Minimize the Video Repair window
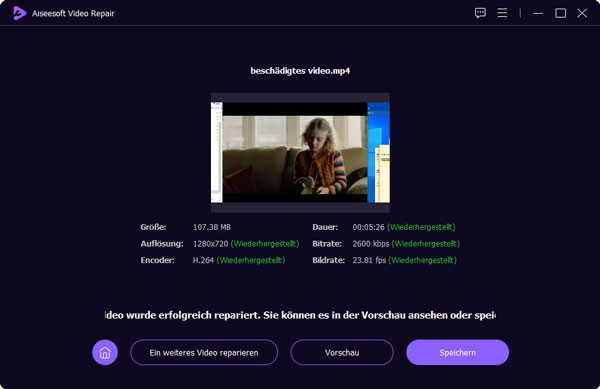600x389 pixels. pyautogui.click(x=538, y=13)
